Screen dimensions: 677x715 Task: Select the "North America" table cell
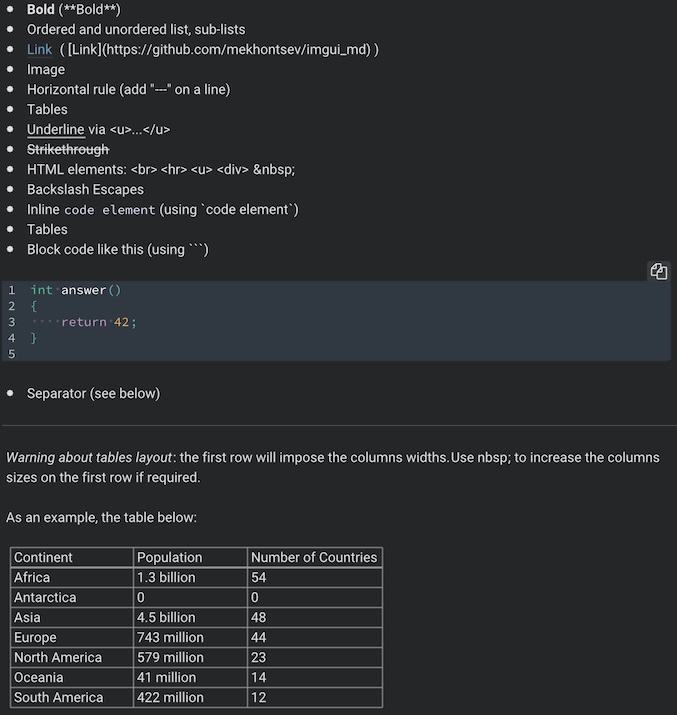tap(58, 657)
